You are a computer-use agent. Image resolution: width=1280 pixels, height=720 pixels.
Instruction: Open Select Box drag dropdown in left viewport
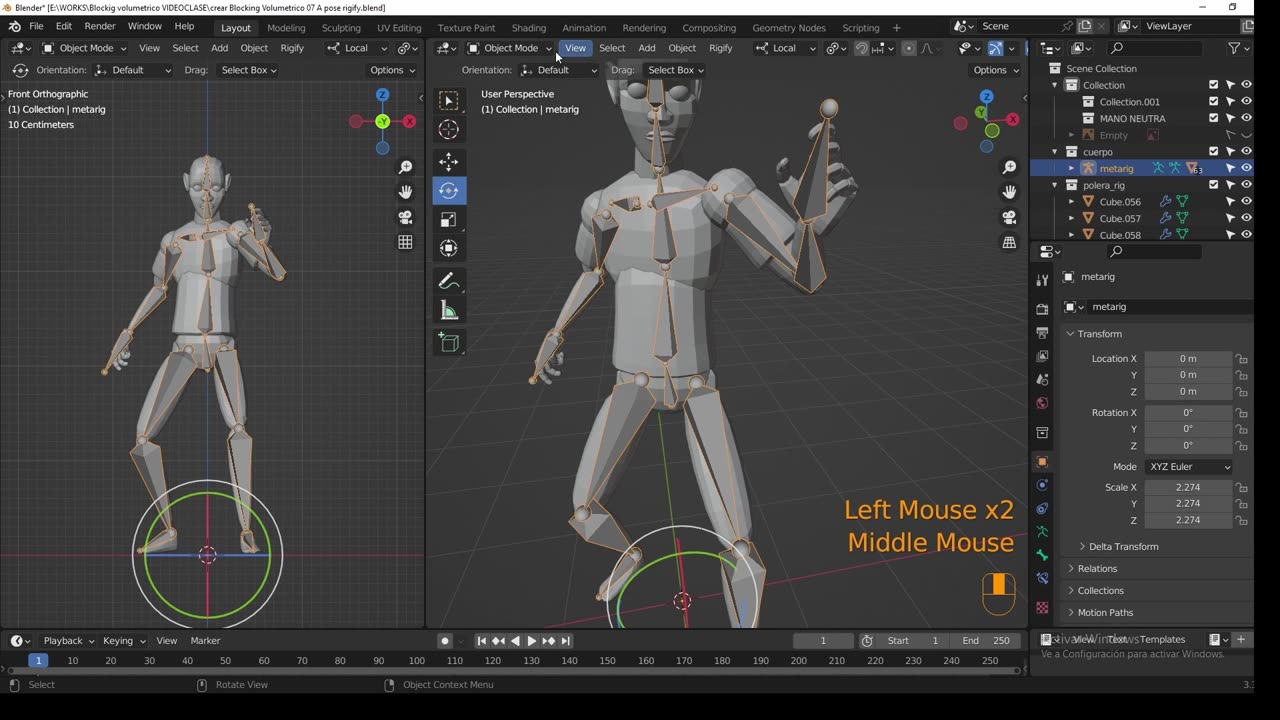pos(249,70)
